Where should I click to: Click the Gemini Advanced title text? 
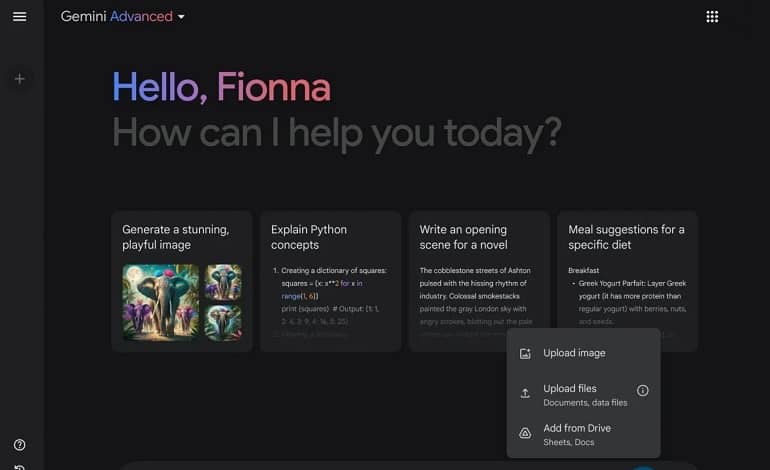click(116, 17)
